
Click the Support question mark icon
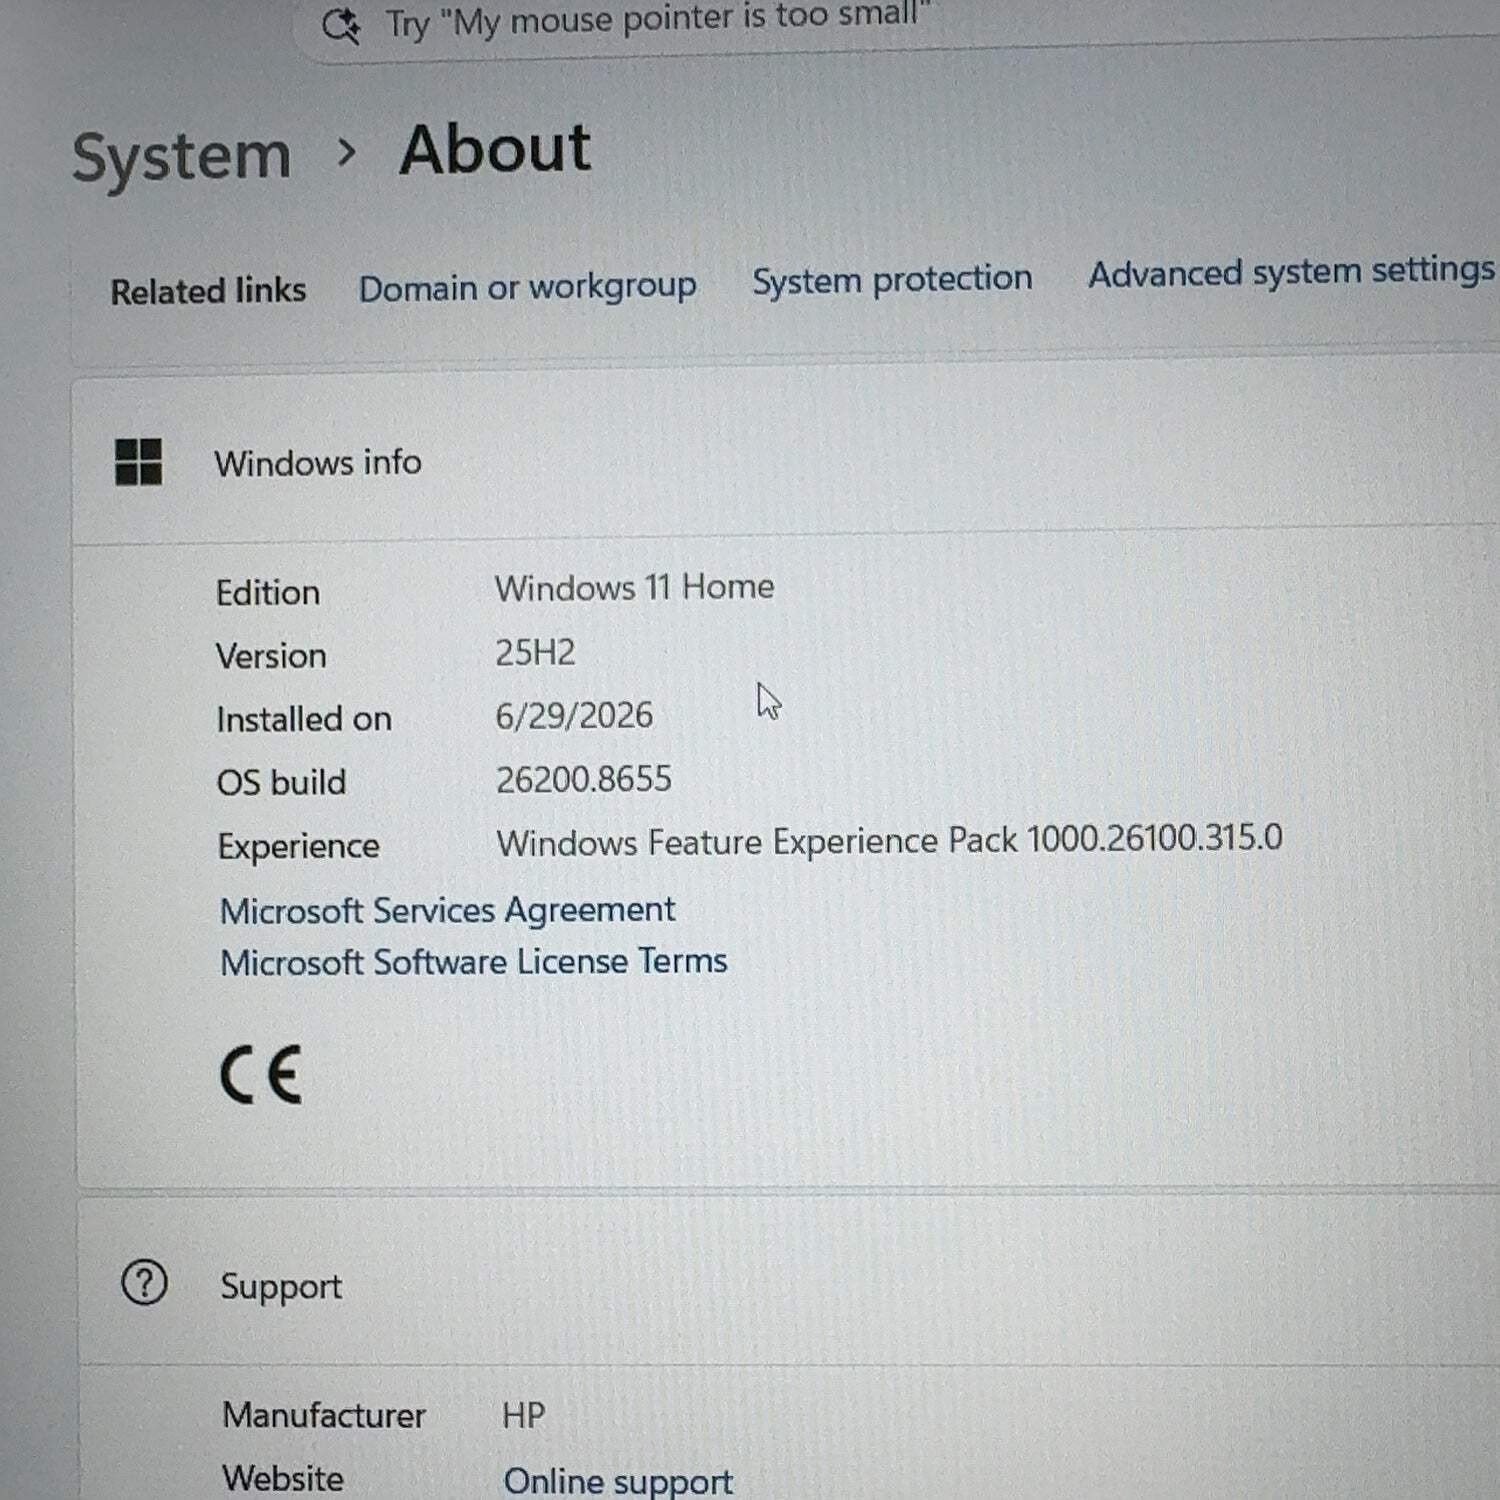point(144,1283)
